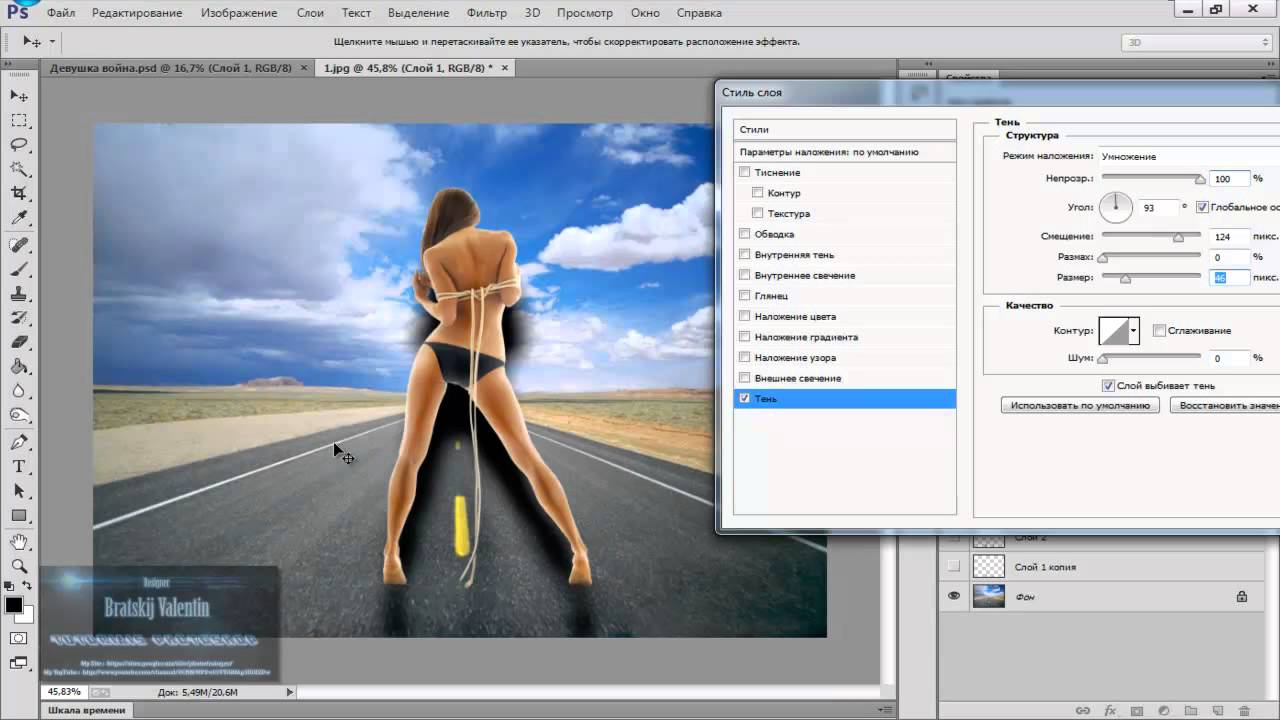This screenshot has width=1280, height=720.
Task: Open the Шкала времени panel tab
Action: pyautogui.click(x=88, y=710)
